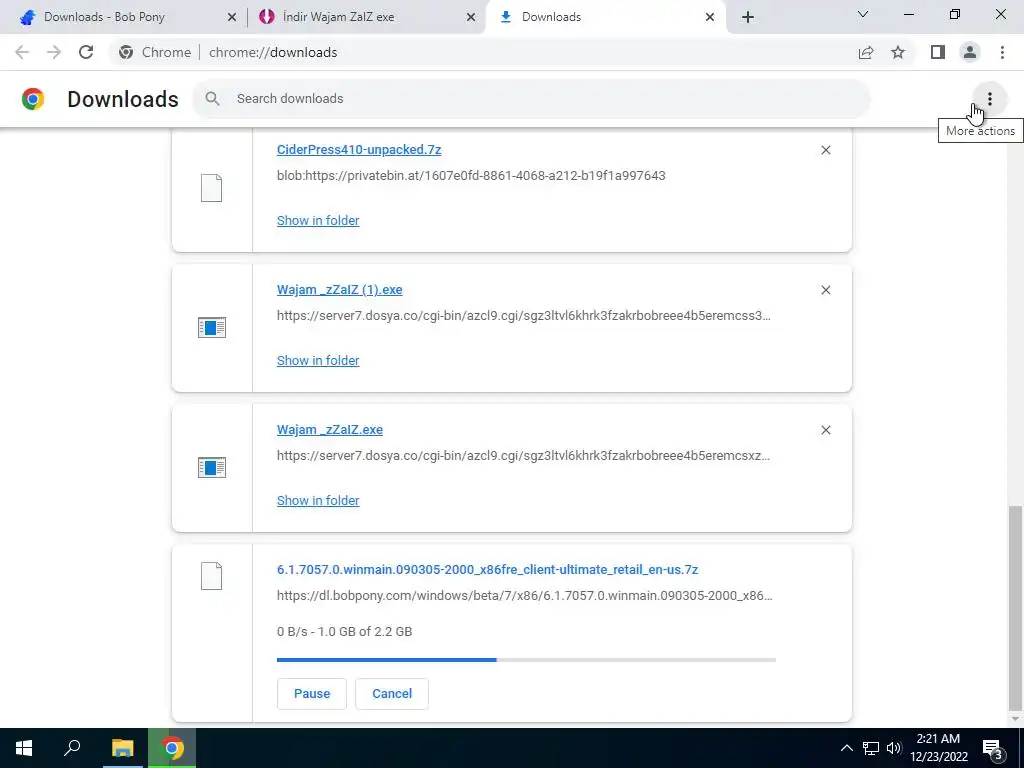1024x768 pixels.
Task: Close the Downloads - Bob Pony tab
Action: (232, 17)
